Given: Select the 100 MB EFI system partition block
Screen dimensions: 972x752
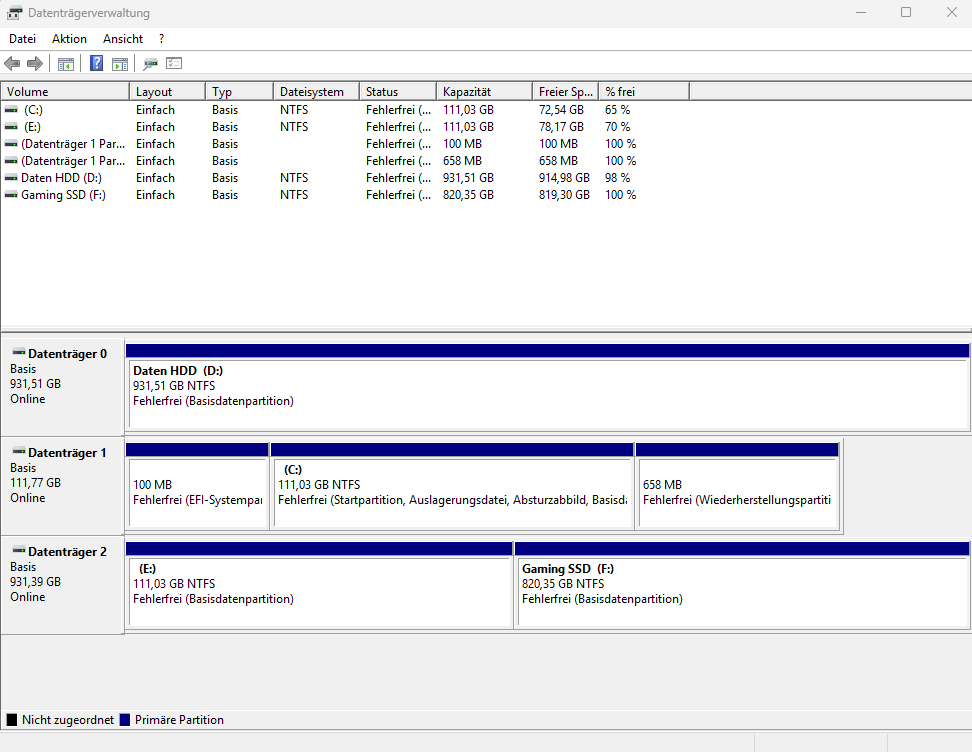Looking at the screenshot, I should tap(197, 486).
